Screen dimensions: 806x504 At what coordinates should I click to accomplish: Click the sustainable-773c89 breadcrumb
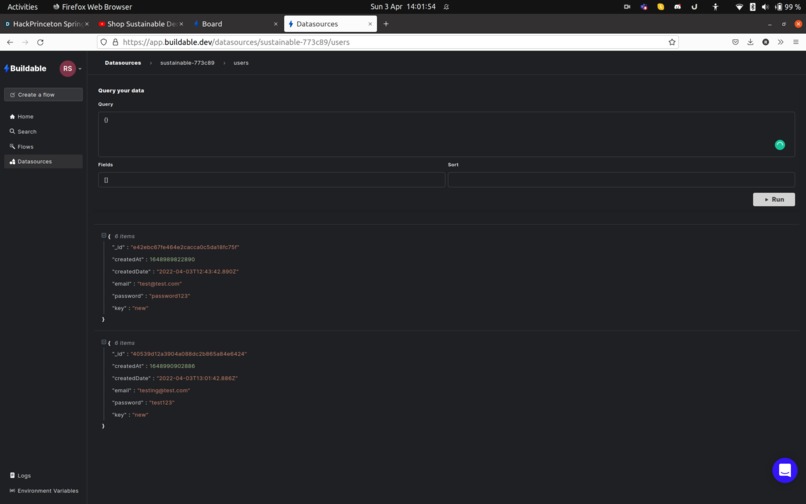click(187, 63)
